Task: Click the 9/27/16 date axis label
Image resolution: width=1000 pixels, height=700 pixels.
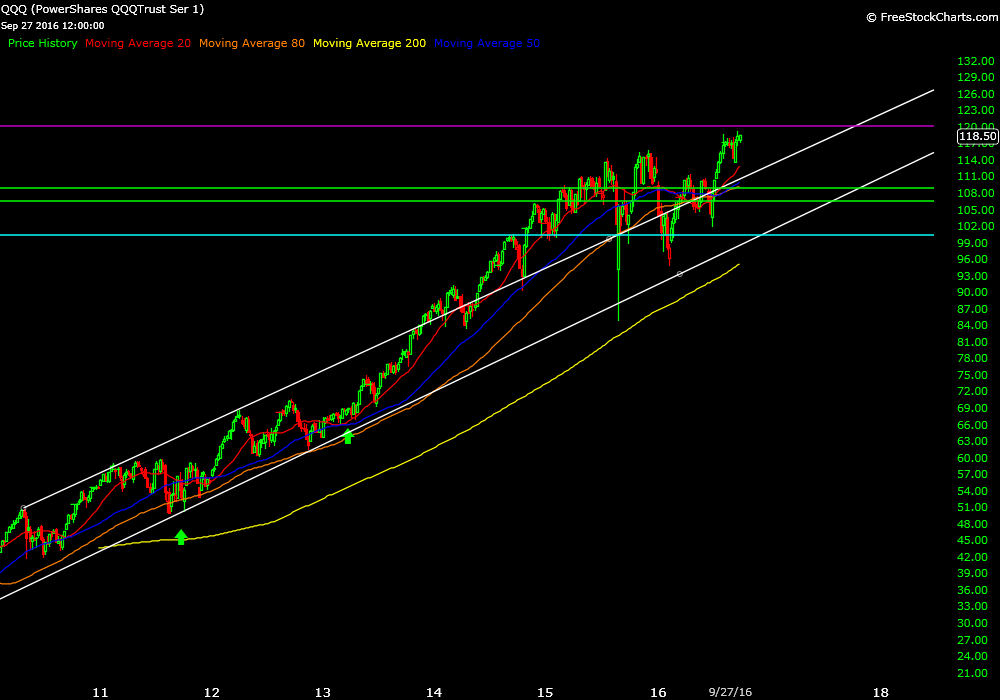Action: click(729, 691)
